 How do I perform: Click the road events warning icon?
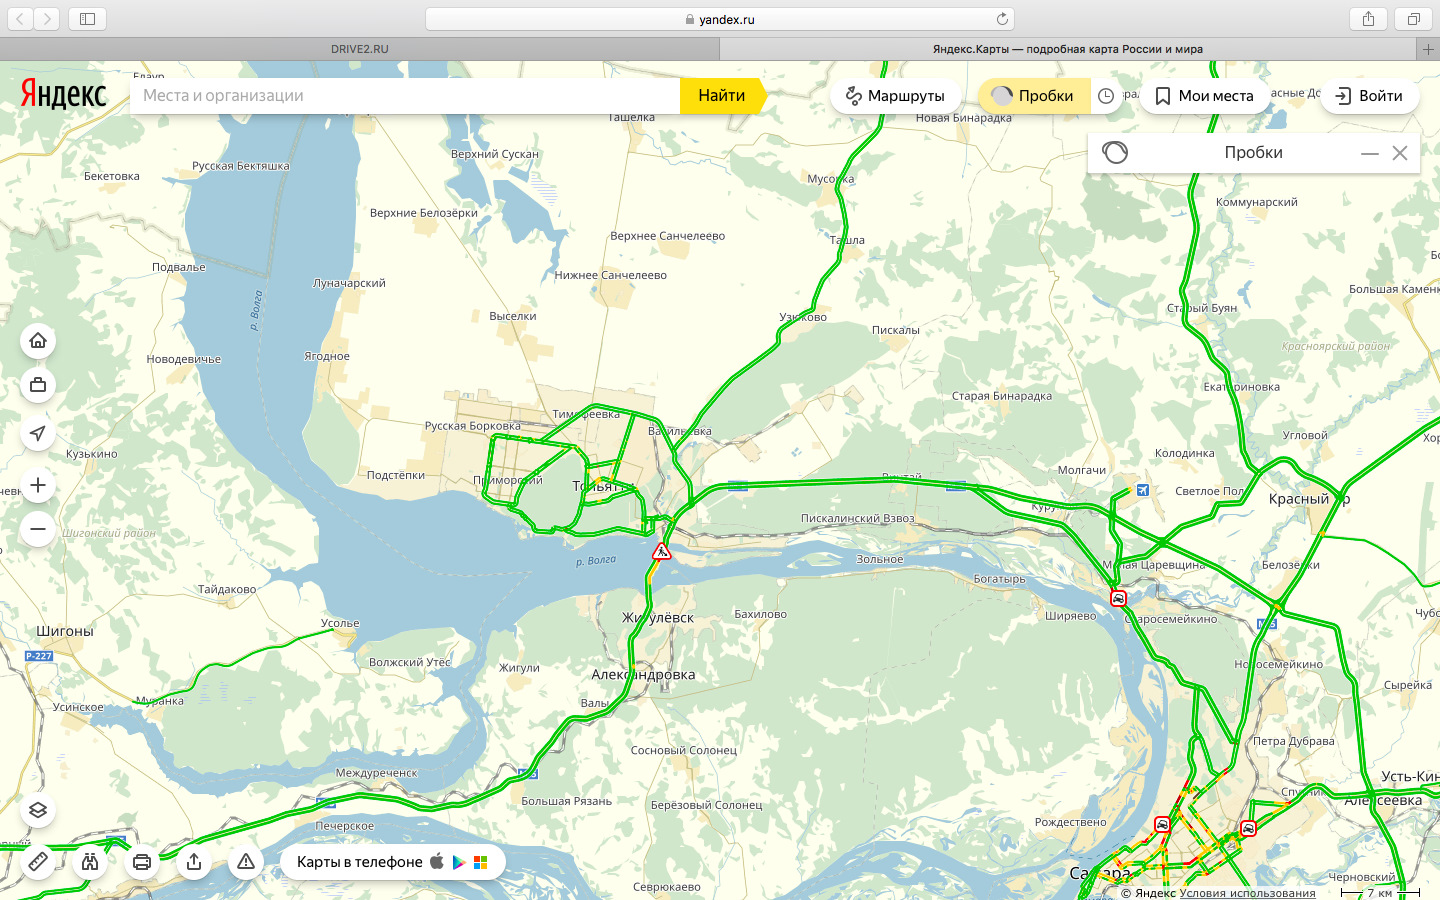246,861
